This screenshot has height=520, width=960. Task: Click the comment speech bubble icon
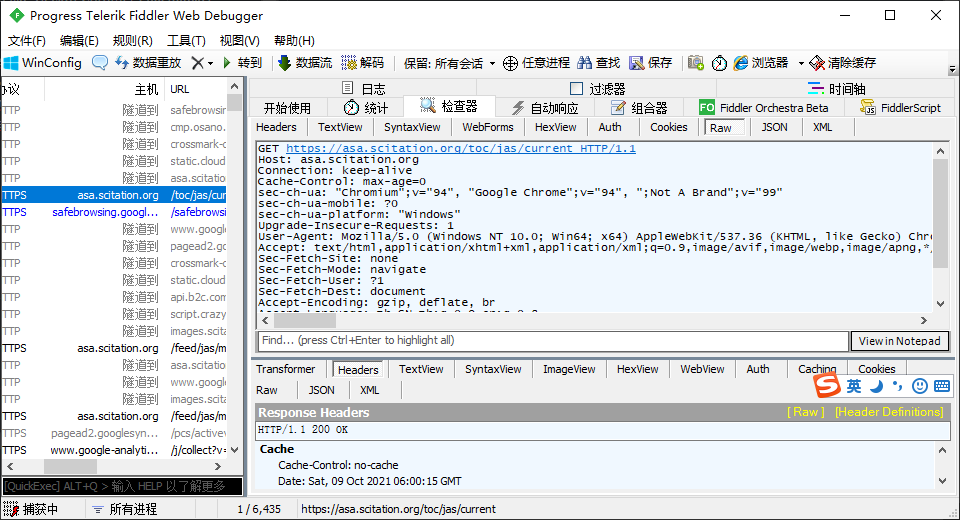(x=100, y=63)
